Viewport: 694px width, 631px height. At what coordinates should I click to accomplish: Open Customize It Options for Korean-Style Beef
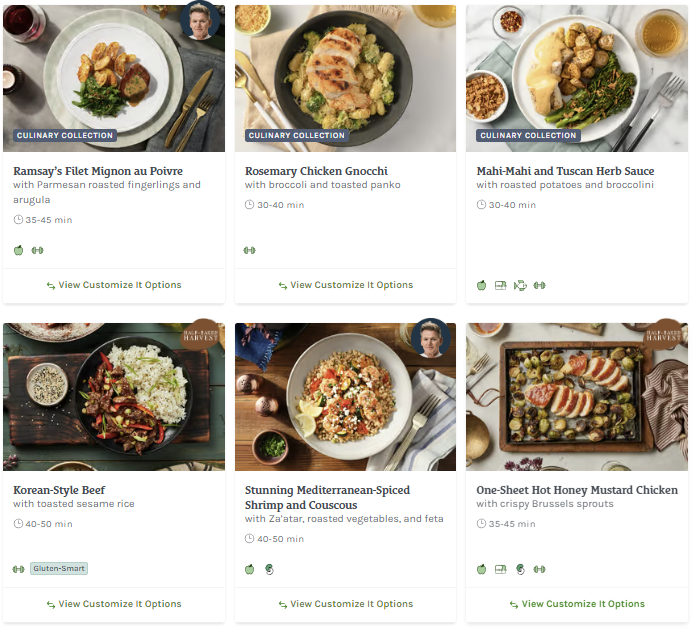pos(114,604)
